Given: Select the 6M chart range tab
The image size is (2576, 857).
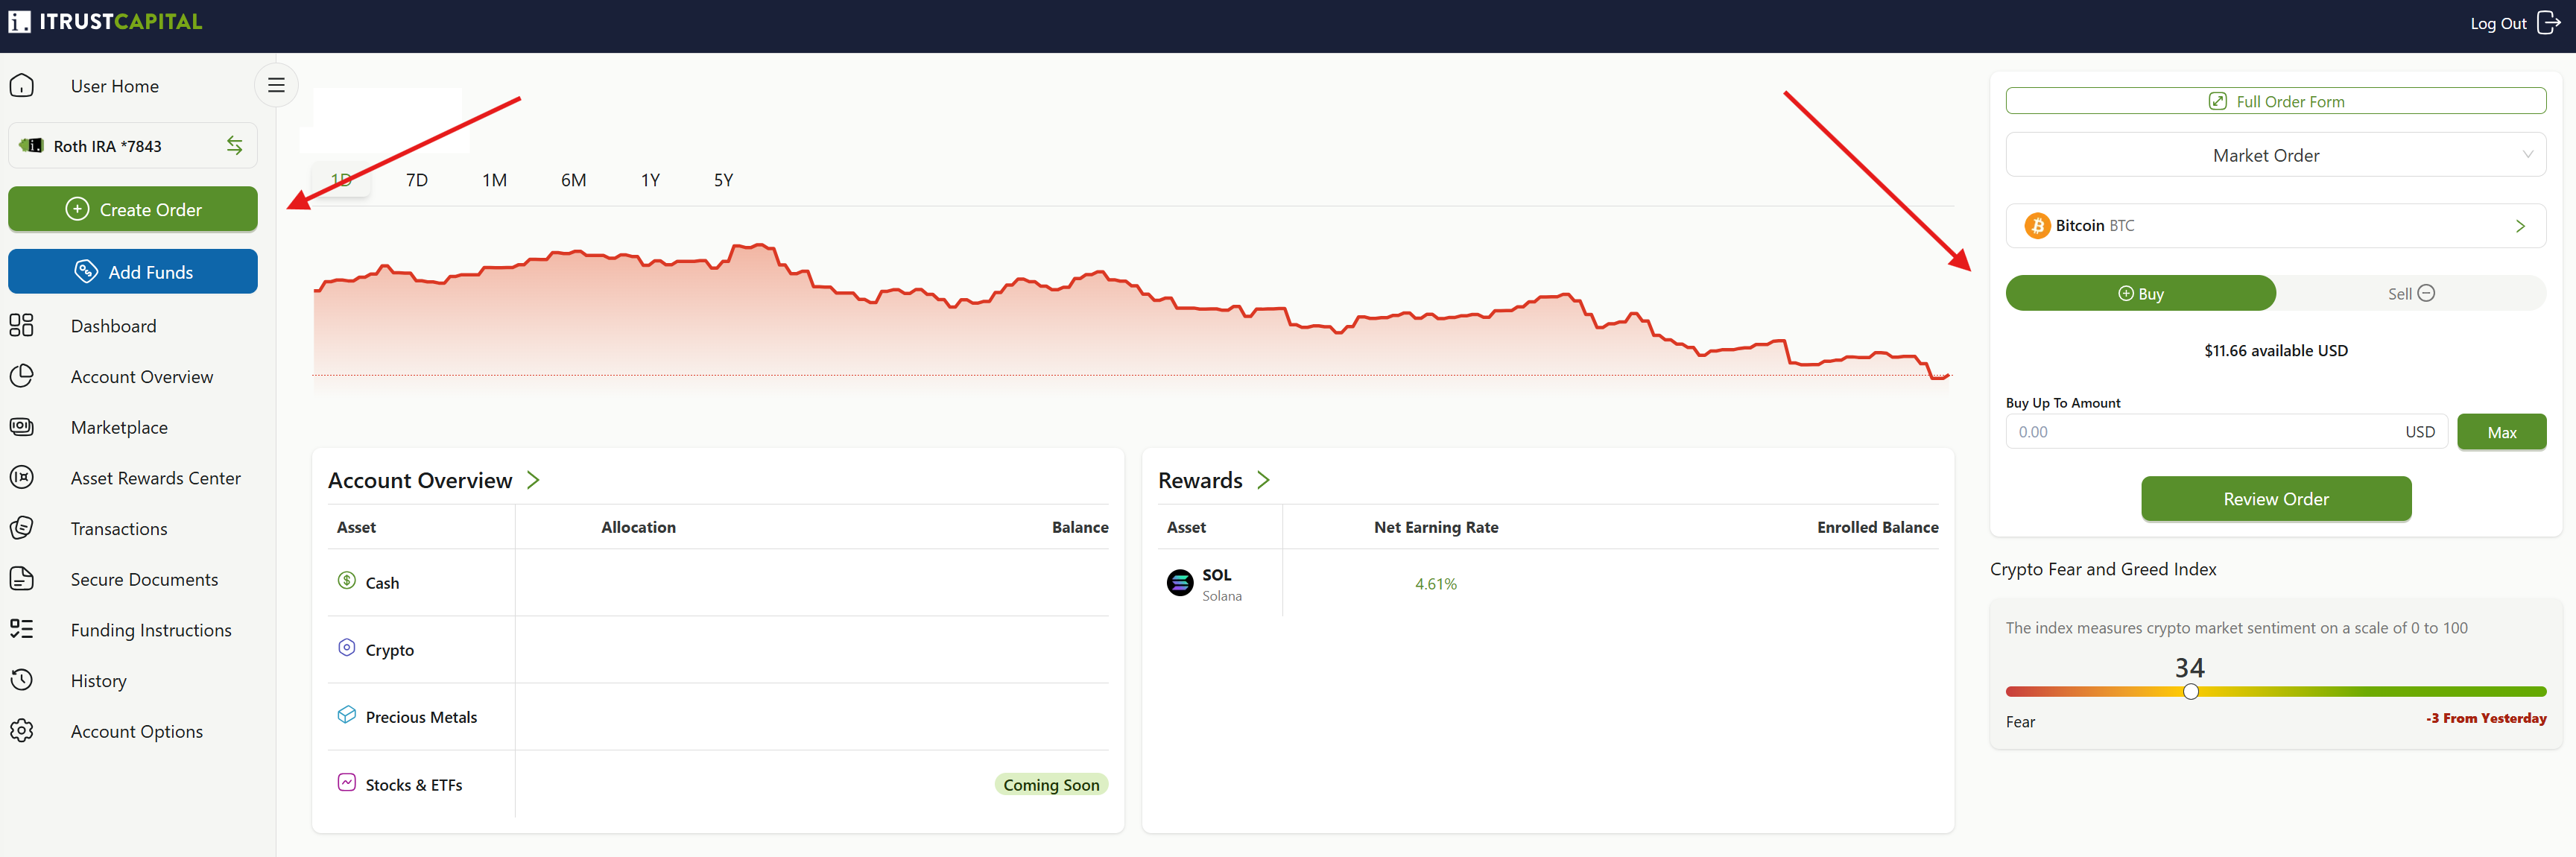Looking at the screenshot, I should click(574, 180).
